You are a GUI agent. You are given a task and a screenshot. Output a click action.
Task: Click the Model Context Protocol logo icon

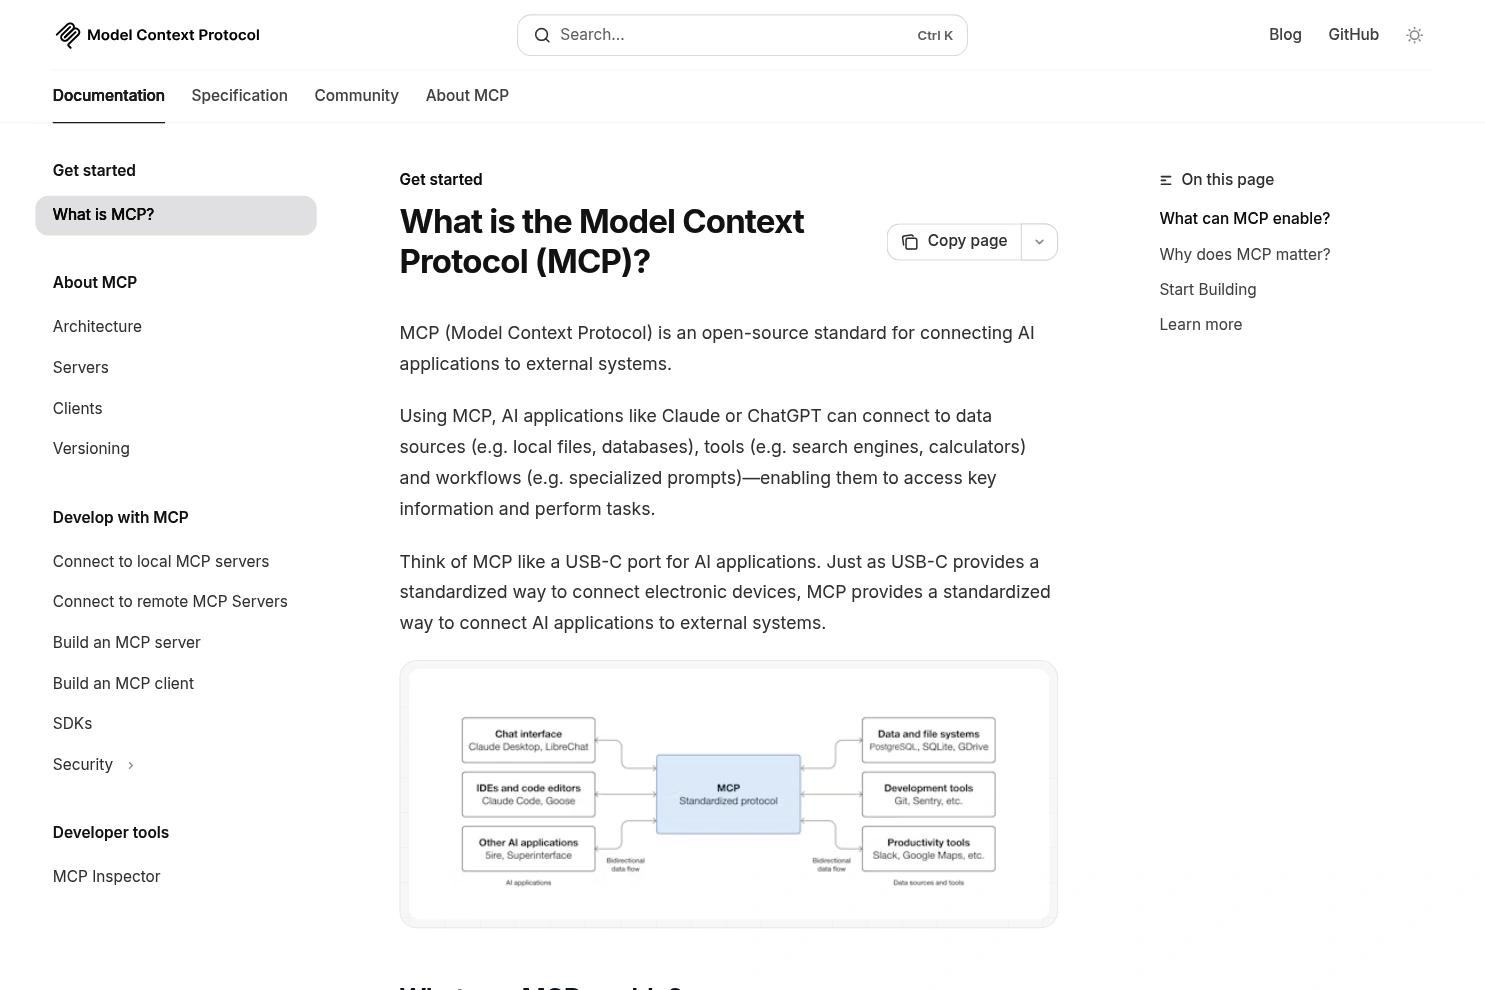click(67, 34)
